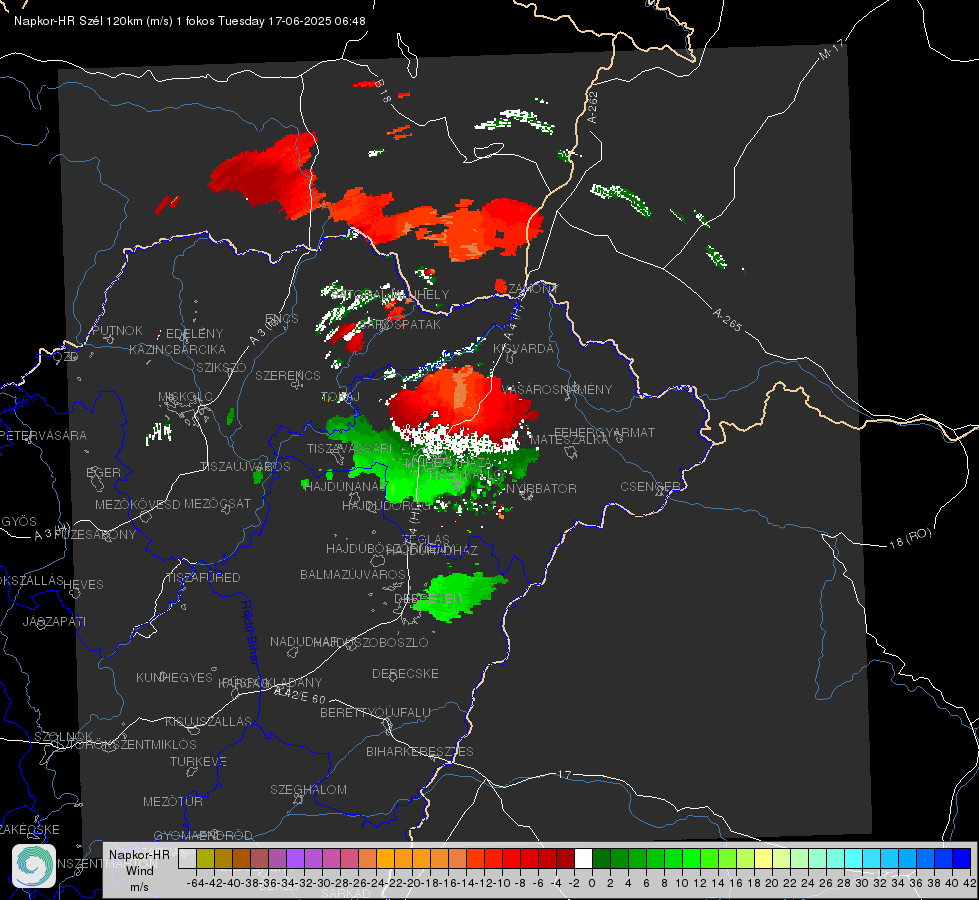This screenshot has height=900, width=979.
Task: Click the BALMAZÚJVÁROS city label
Action: (x=353, y=574)
